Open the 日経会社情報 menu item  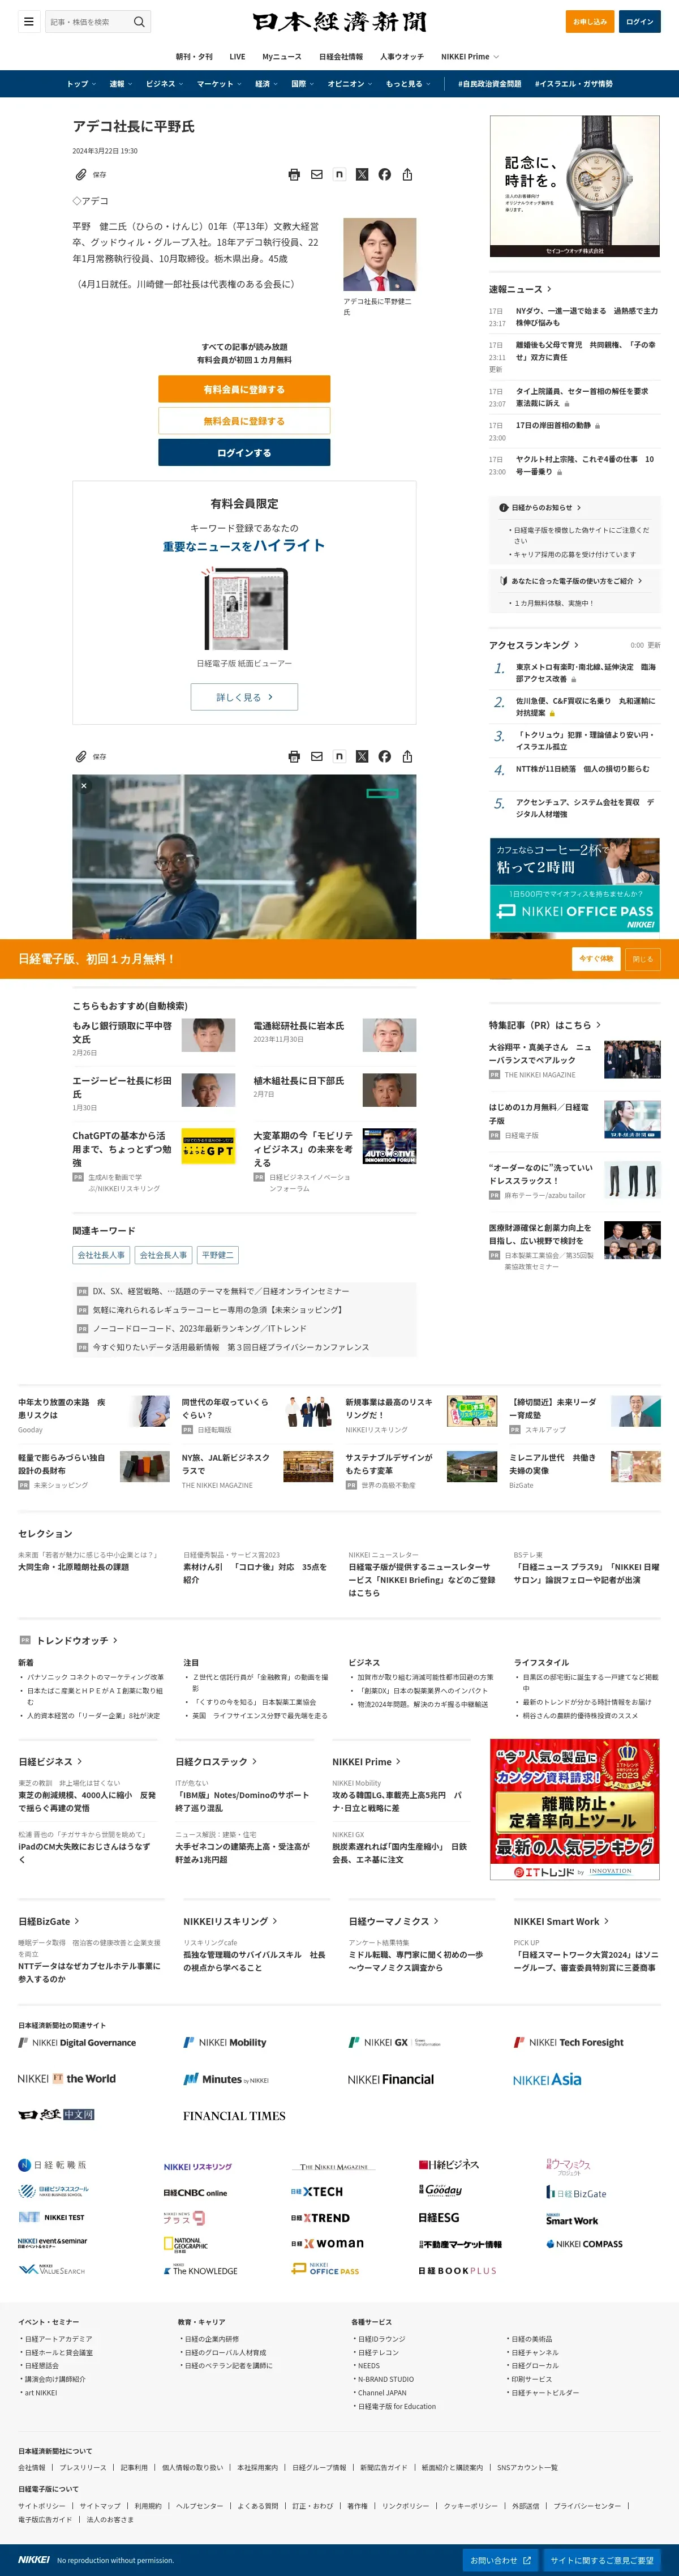[x=341, y=57]
